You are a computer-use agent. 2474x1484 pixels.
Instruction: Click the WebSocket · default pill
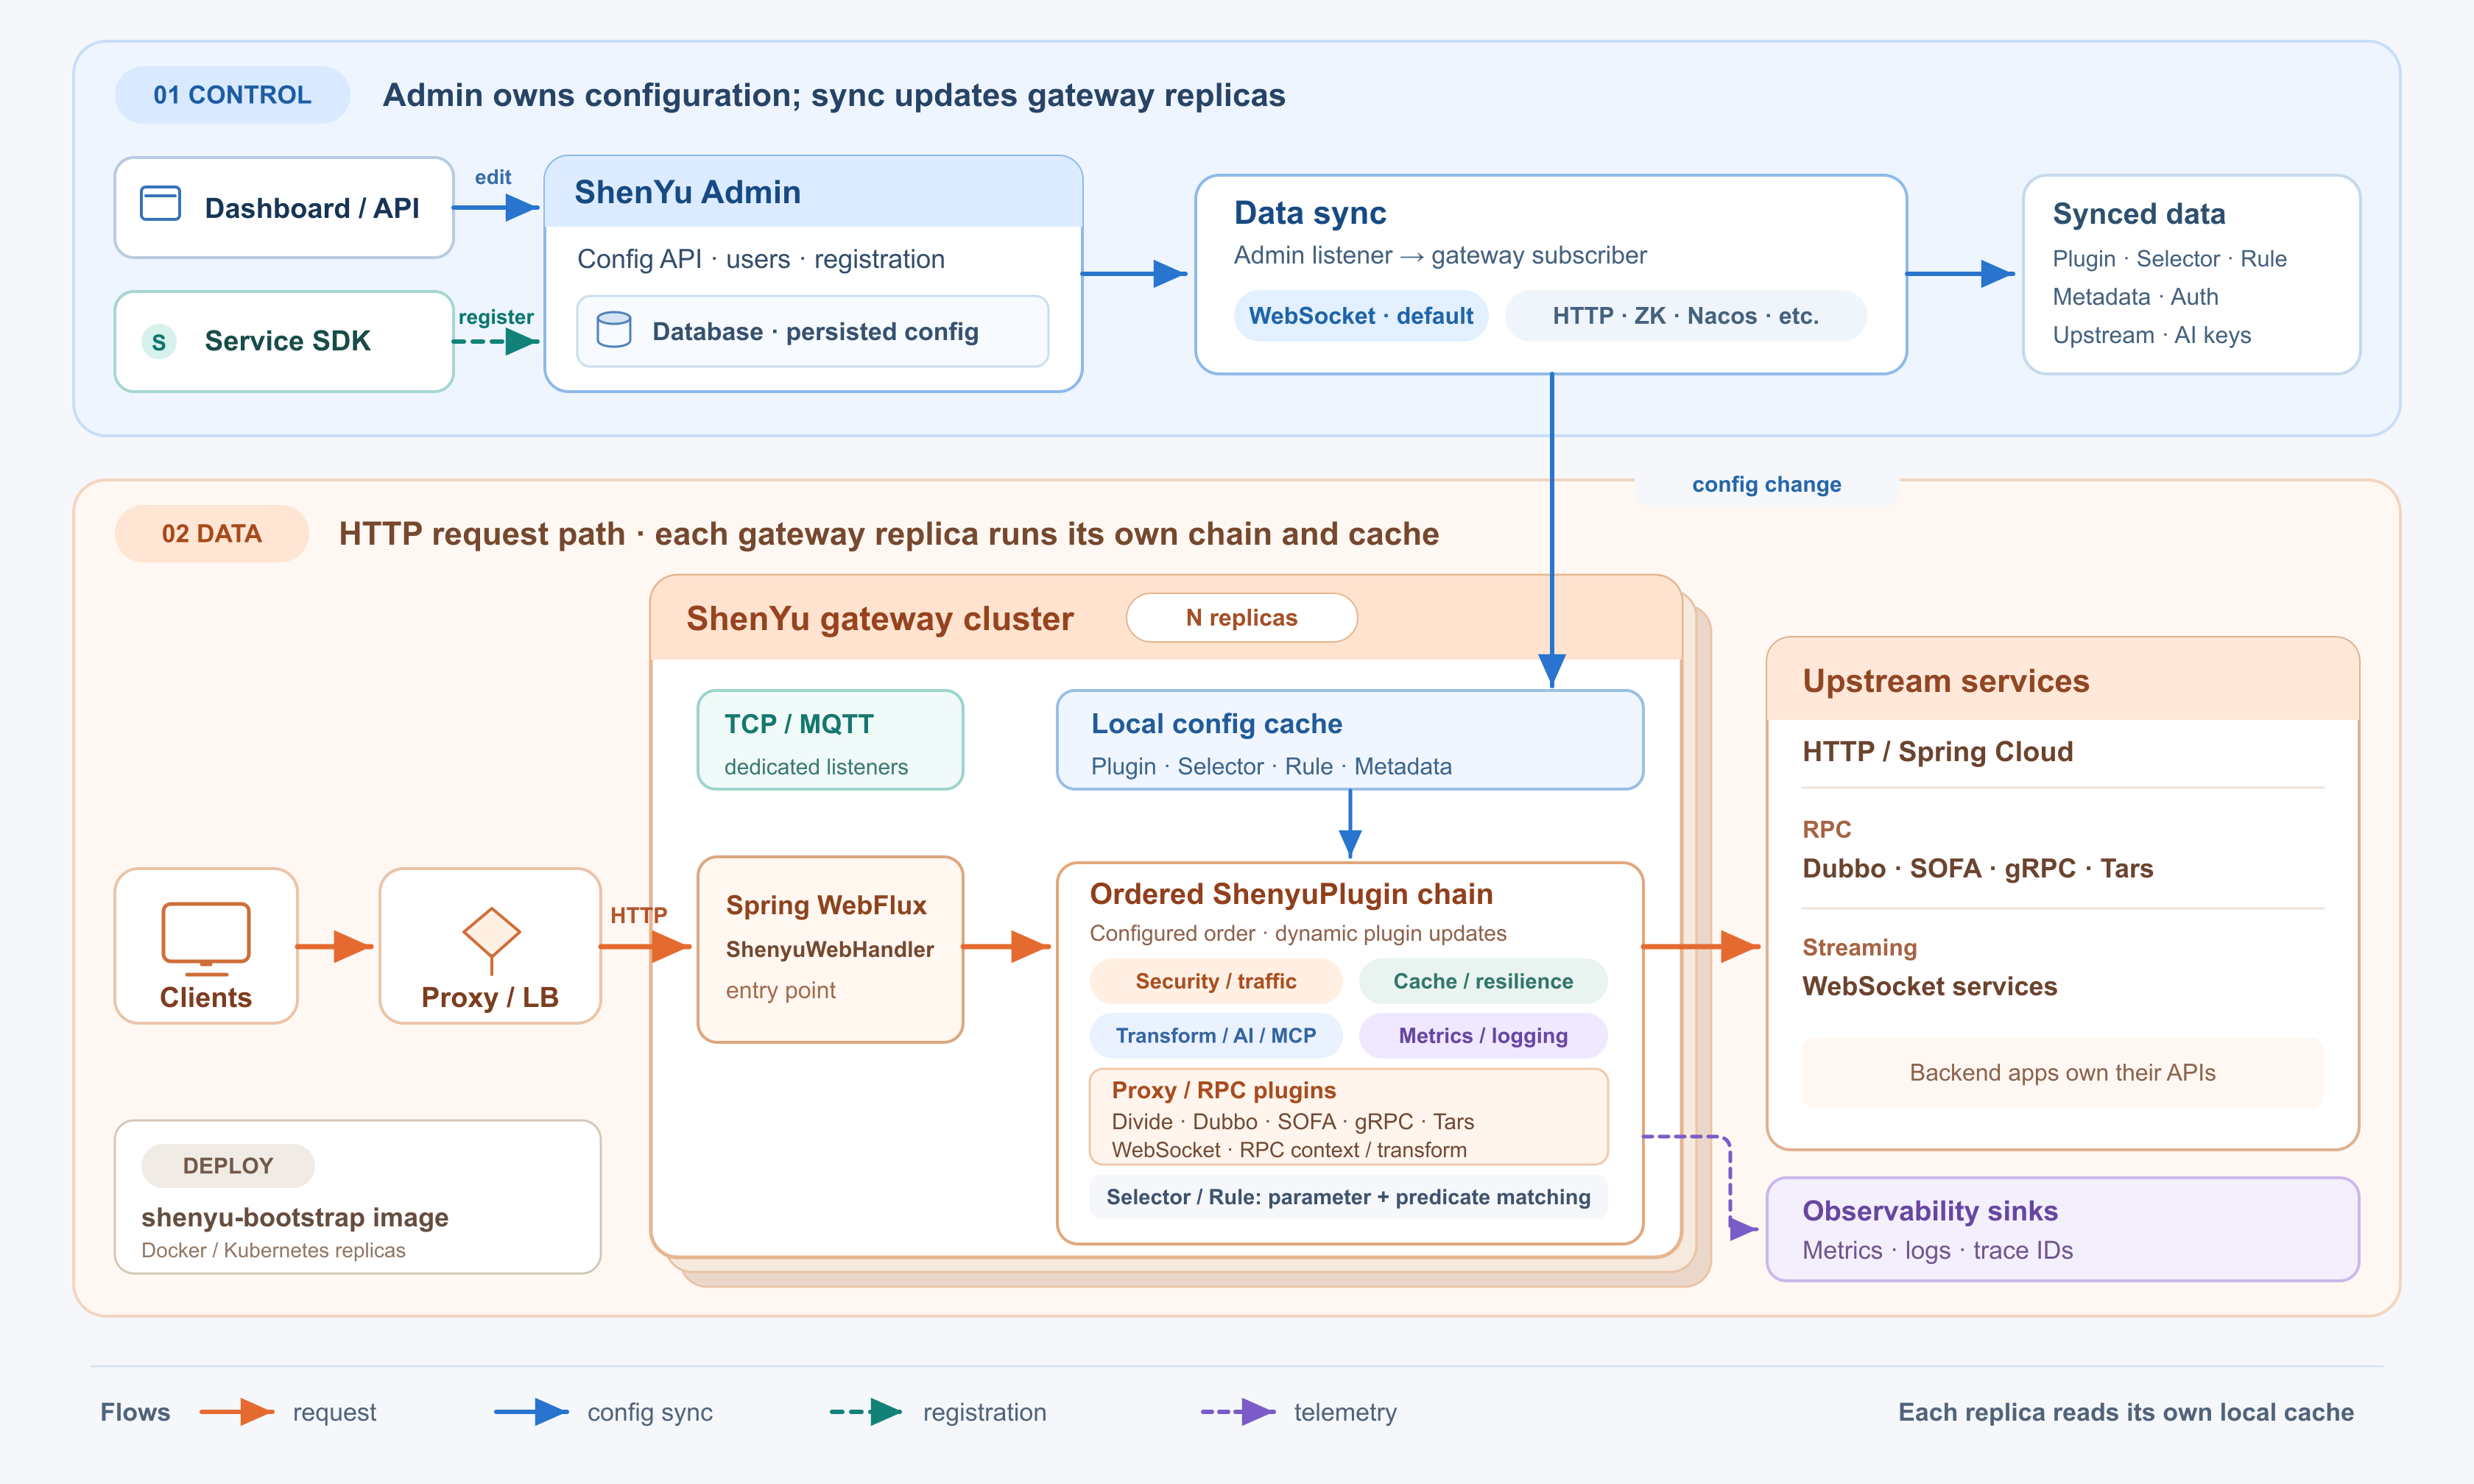coord(1361,316)
